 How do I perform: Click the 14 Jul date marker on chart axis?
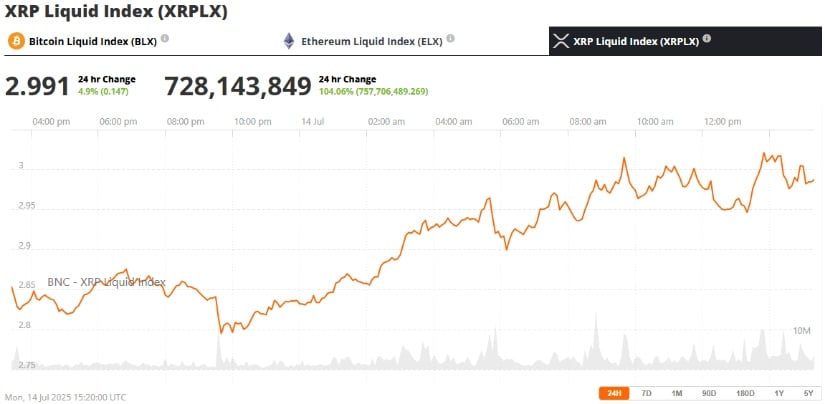point(312,122)
